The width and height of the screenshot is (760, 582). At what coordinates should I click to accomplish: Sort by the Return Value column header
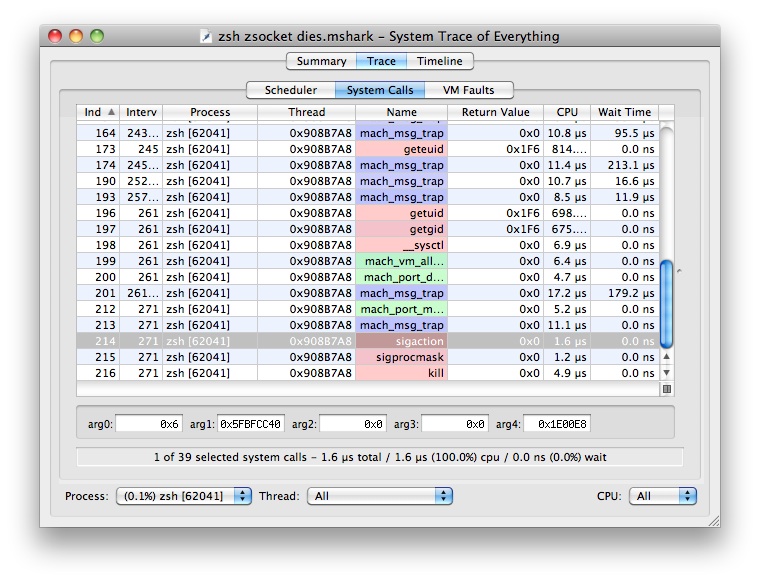(x=495, y=112)
